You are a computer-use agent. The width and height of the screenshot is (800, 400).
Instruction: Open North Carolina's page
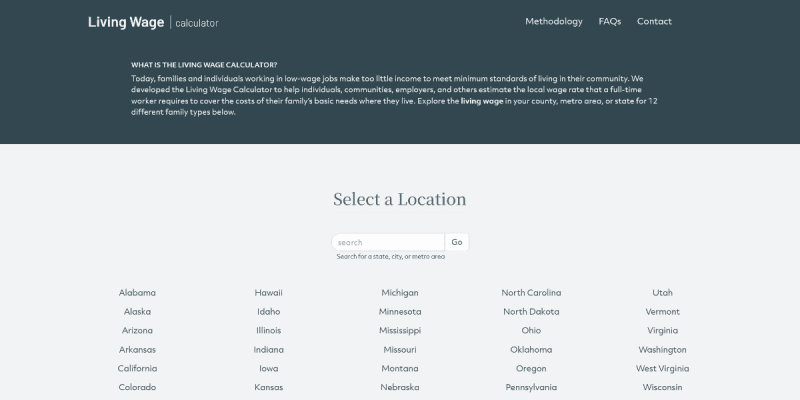pyautogui.click(x=531, y=293)
